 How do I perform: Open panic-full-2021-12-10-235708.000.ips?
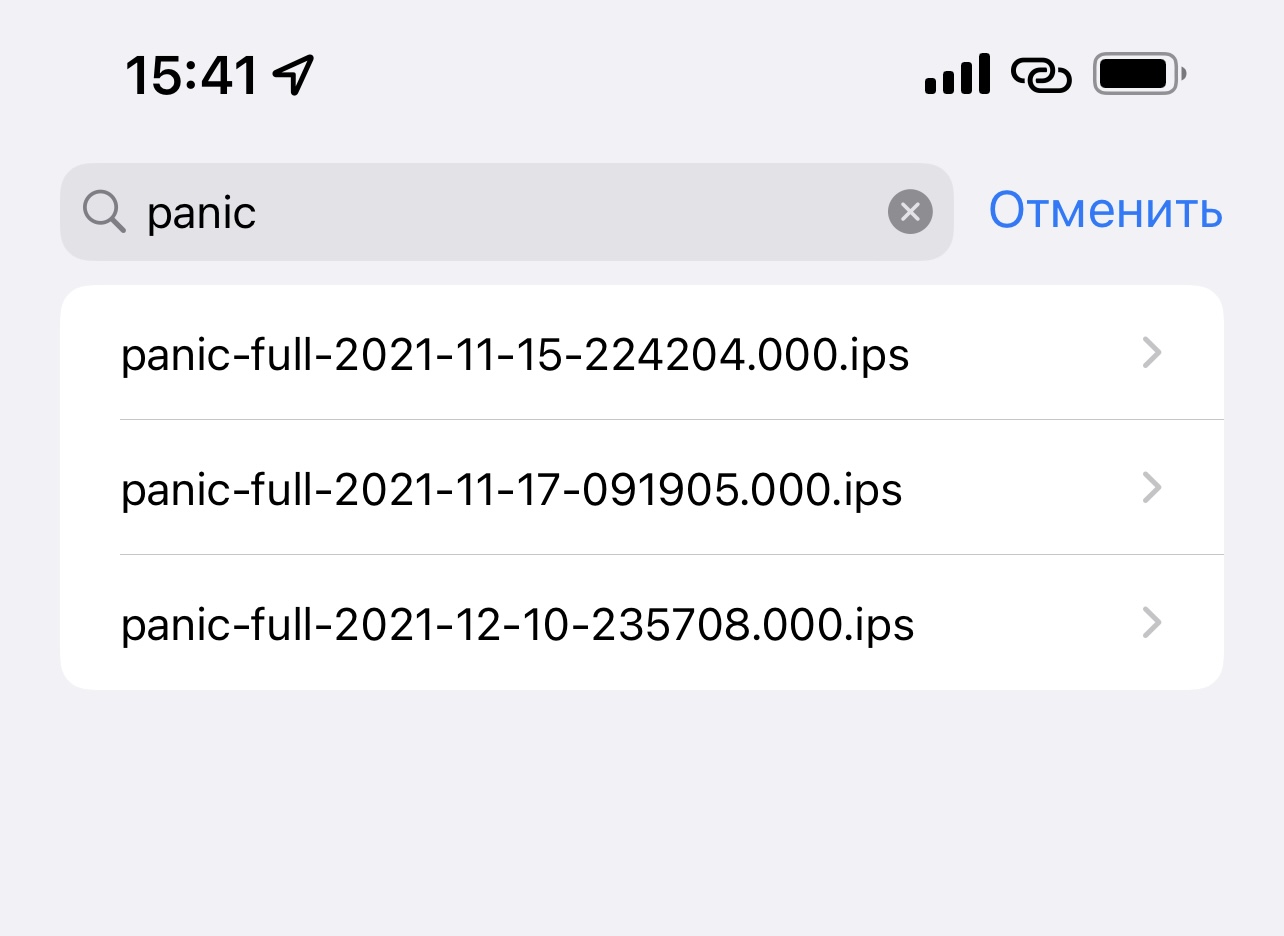(517, 625)
